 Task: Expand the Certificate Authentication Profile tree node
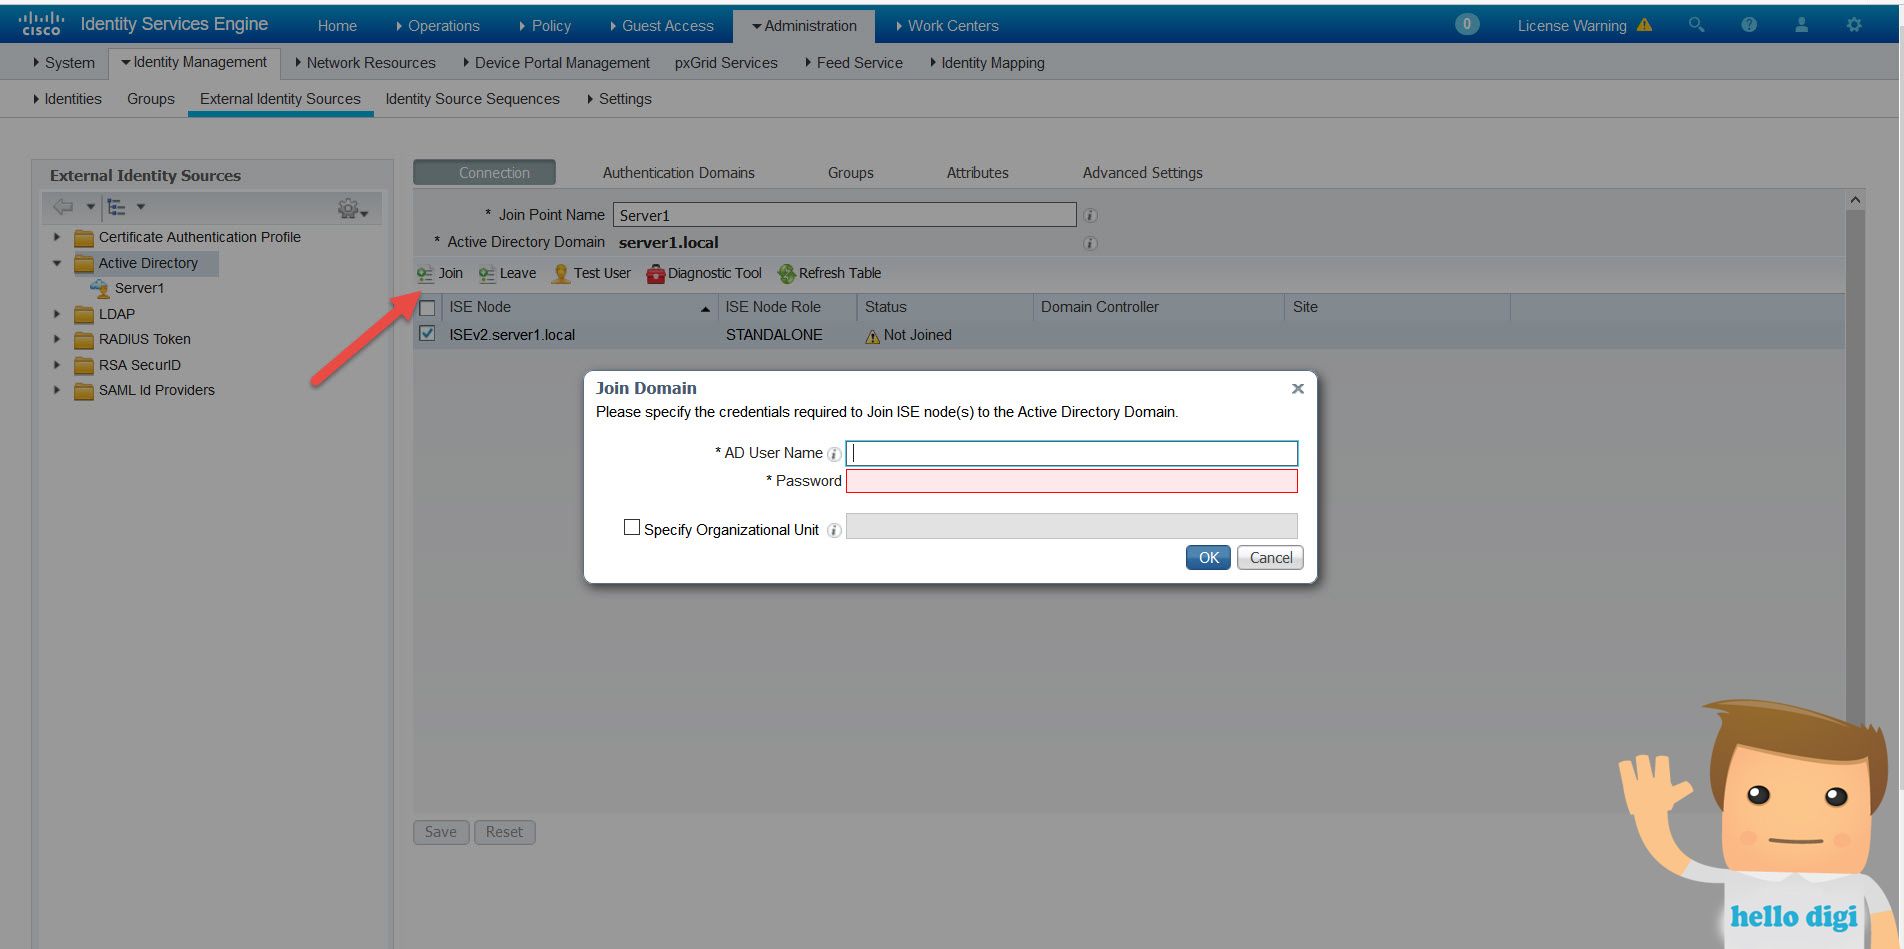[x=56, y=238]
